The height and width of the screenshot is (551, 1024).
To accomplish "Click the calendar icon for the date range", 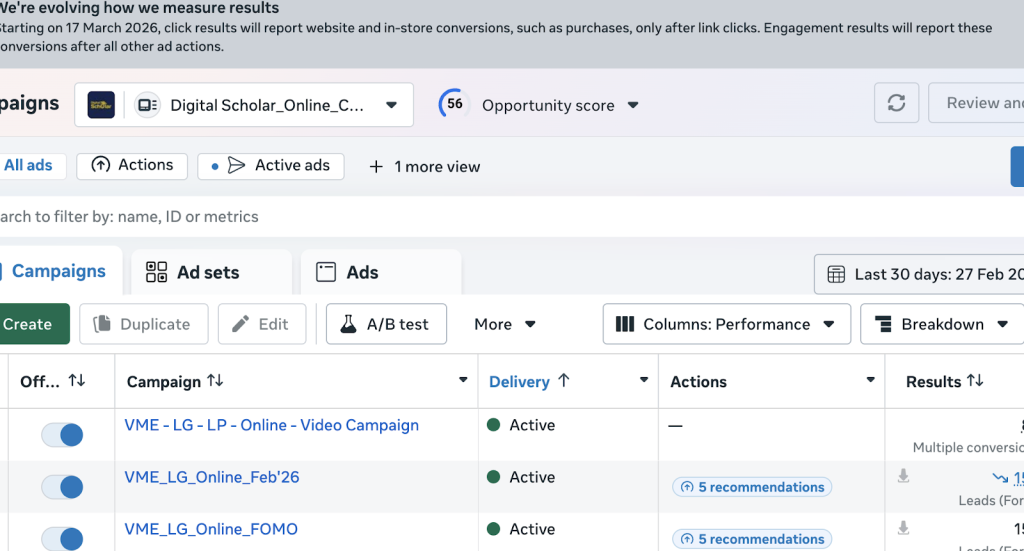I will (836, 275).
